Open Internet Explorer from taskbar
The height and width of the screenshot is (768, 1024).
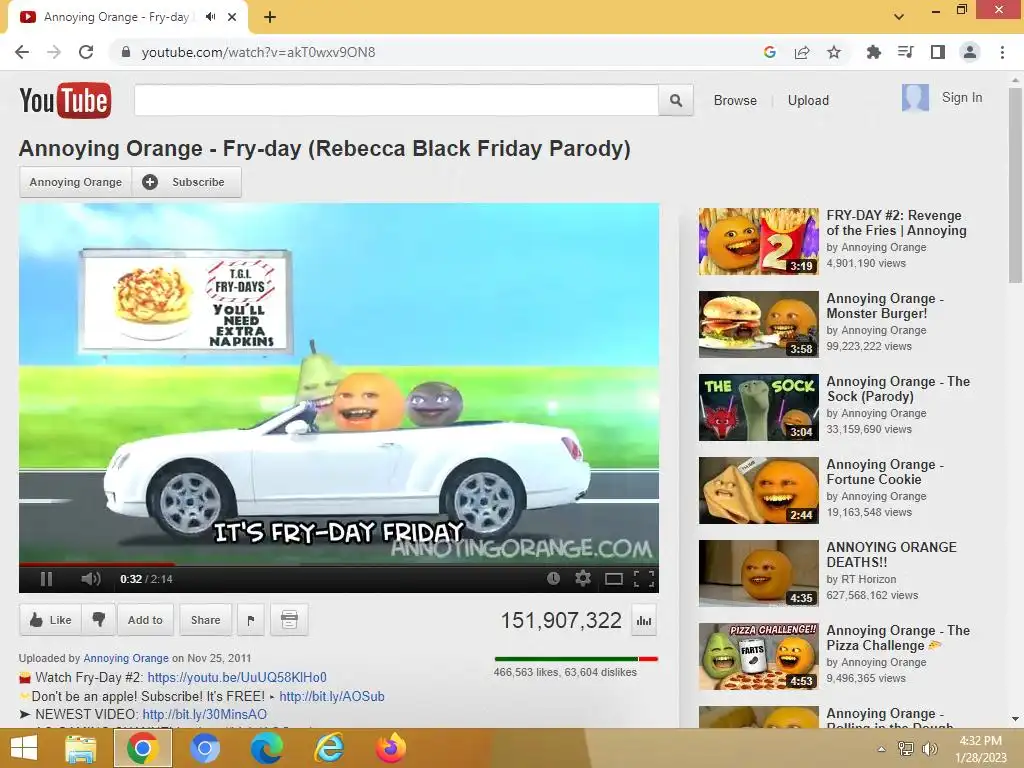328,748
